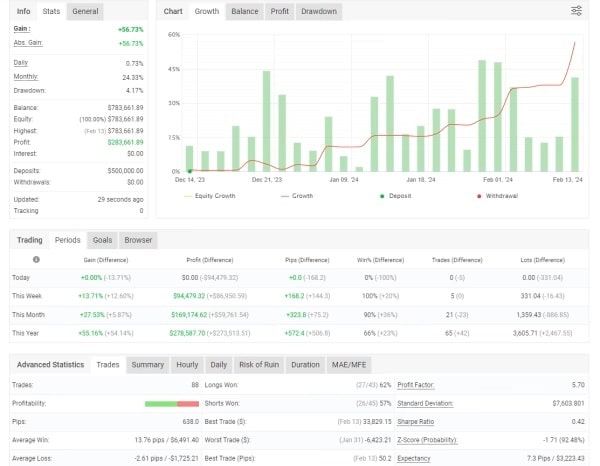The height and width of the screenshot is (466, 600).
Task: Open the Daily statistics tab
Action: tap(218, 365)
